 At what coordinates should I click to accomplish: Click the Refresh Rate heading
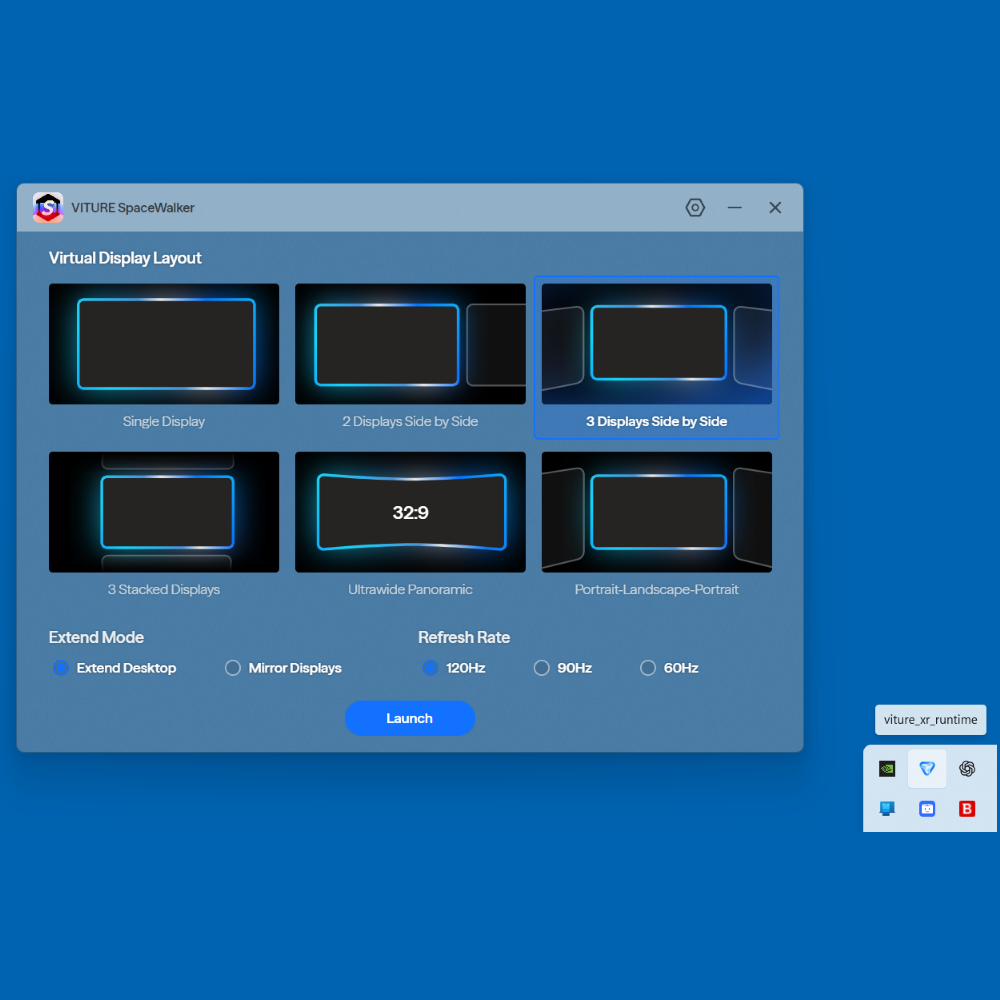click(x=464, y=637)
